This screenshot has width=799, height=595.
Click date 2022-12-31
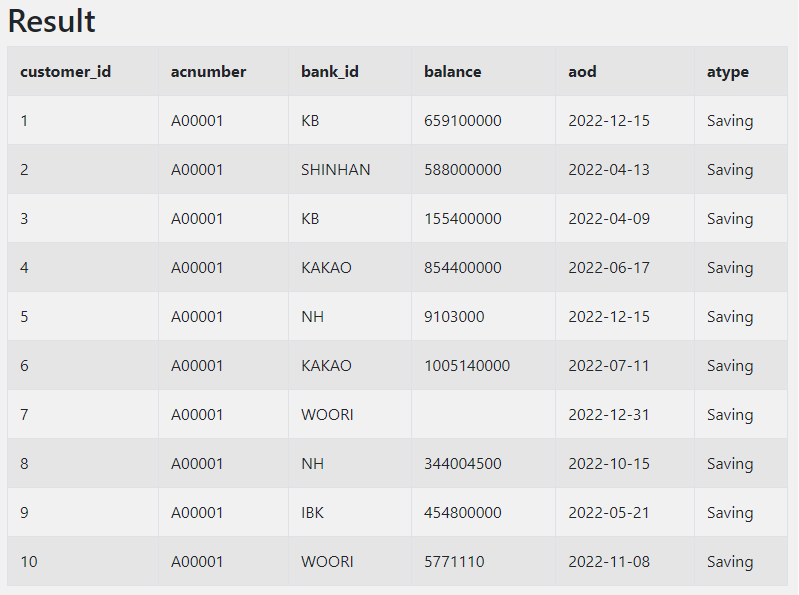(609, 415)
